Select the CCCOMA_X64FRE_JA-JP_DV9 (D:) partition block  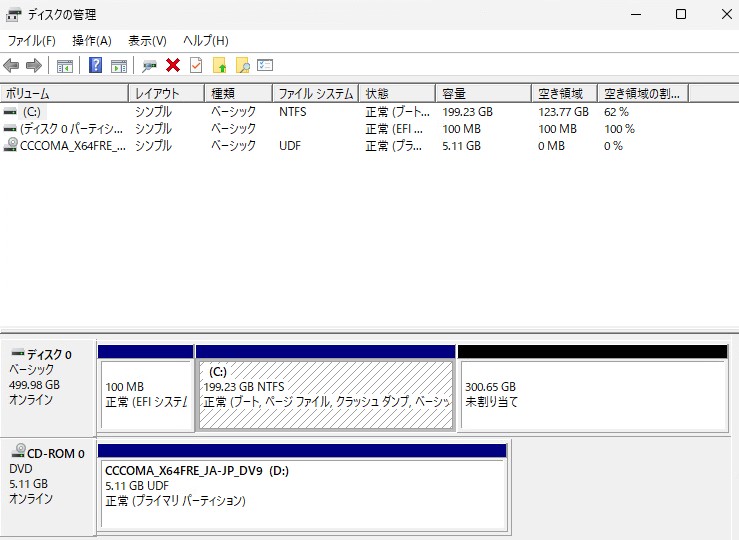point(302,487)
